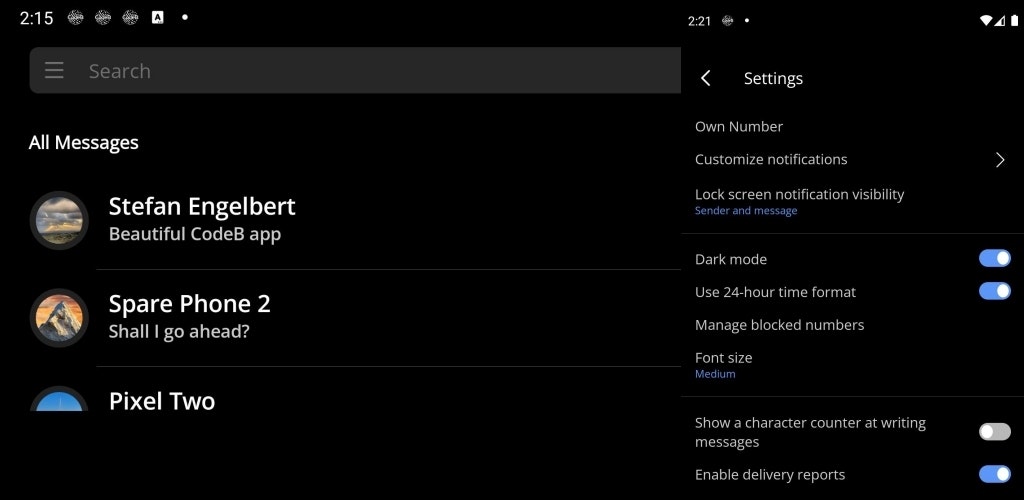Image resolution: width=1024 pixels, height=500 pixels.
Task: Open conversation with Stefan Engelbert
Action: pos(355,221)
